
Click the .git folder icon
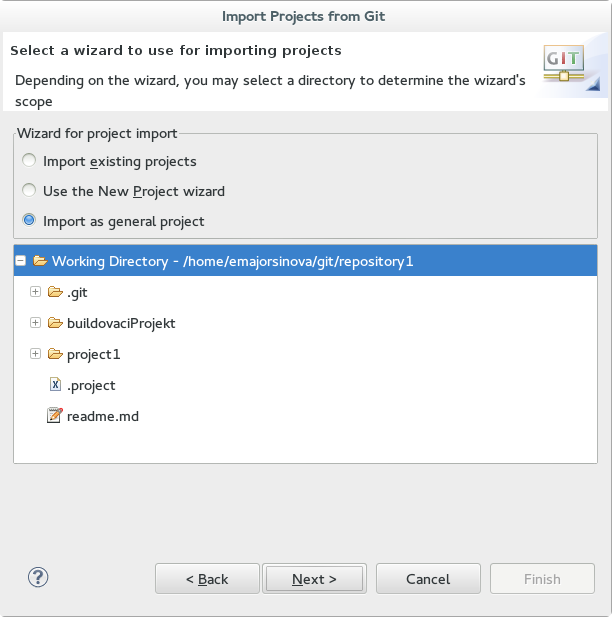55,293
